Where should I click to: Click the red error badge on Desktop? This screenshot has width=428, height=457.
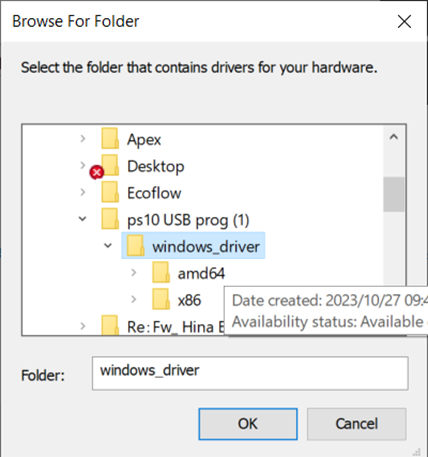point(97,172)
